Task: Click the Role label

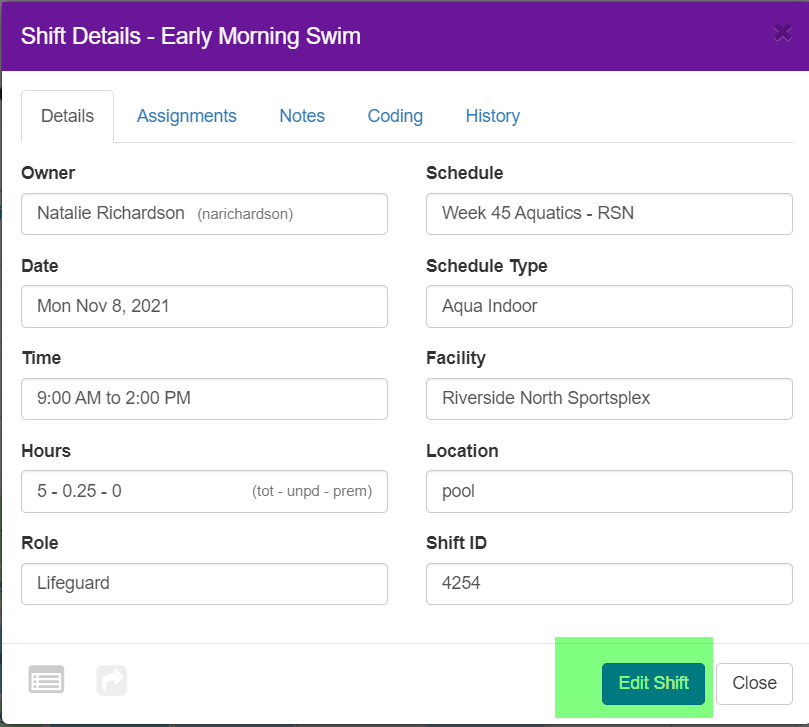Action: pyautogui.click(x=40, y=543)
